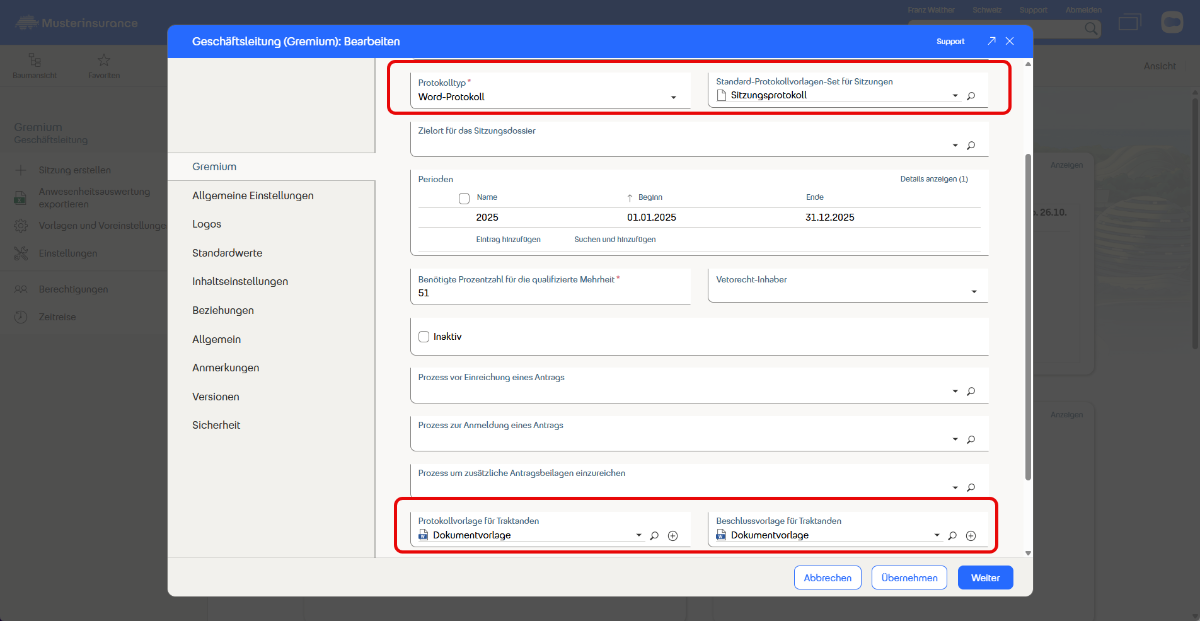
Task: Expand the Protokolltyp dropdown
Action: click(673, 97)
